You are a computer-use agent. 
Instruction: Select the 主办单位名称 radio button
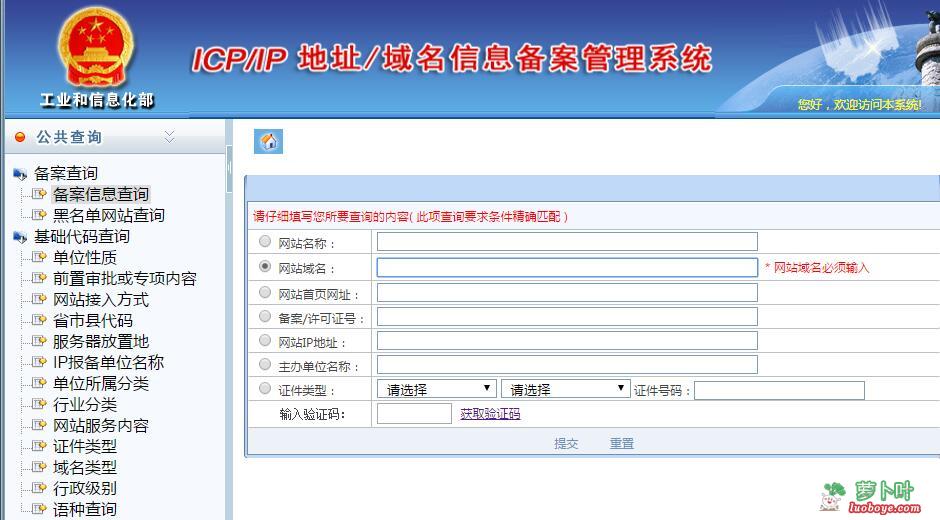coord(264,364)
